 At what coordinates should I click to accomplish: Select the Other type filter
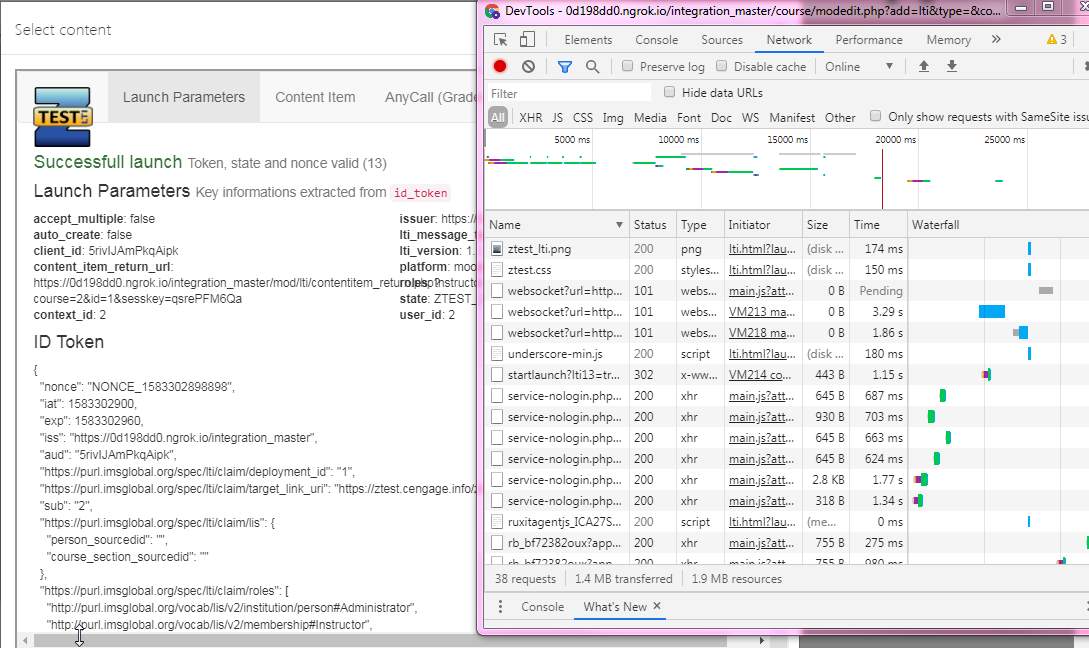pos(840,117)
